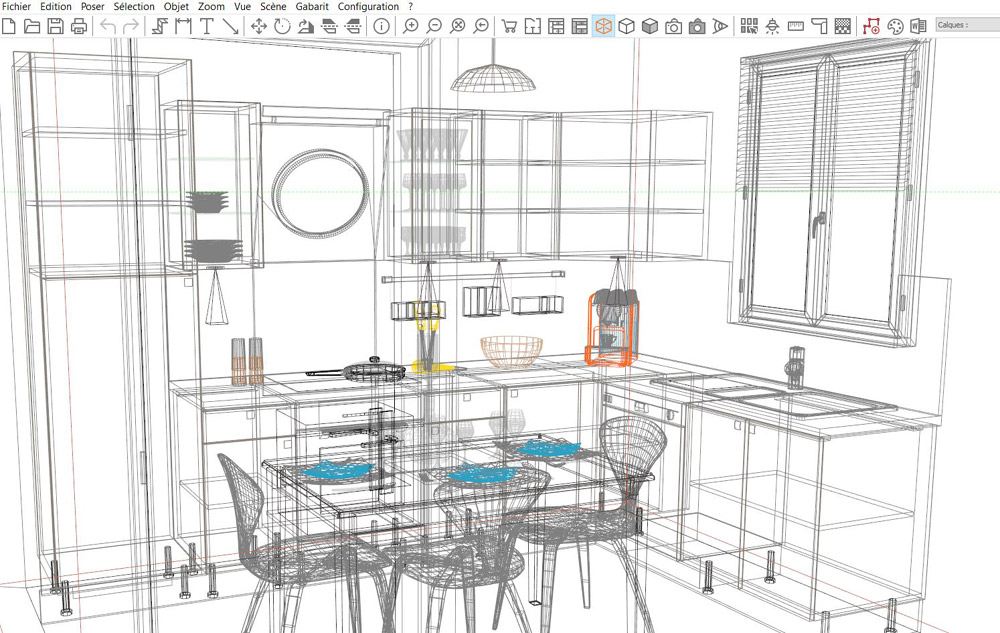
Task: Select the Text tool (T icon)
Action: tap(207, 26)
